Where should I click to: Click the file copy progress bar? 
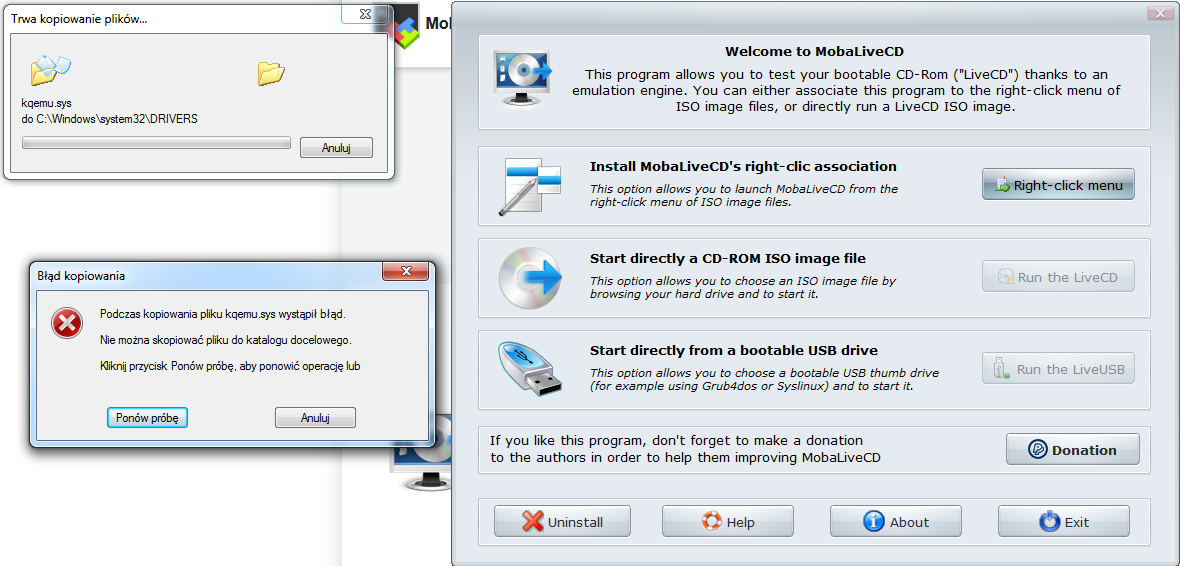click(157, 143)
